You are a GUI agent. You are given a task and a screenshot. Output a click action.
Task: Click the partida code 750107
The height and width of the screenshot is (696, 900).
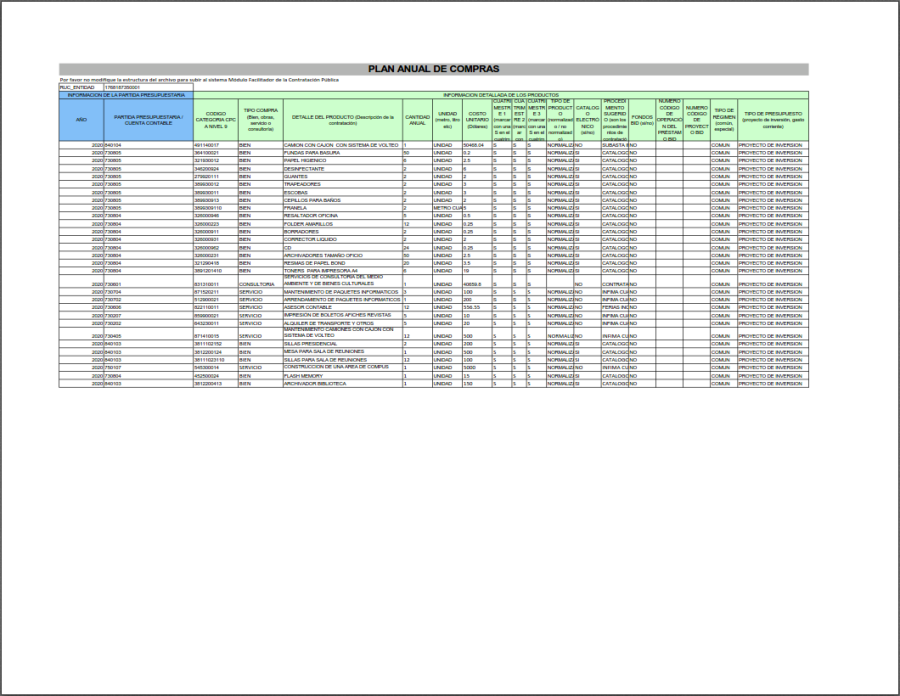(x=149, y=367)
